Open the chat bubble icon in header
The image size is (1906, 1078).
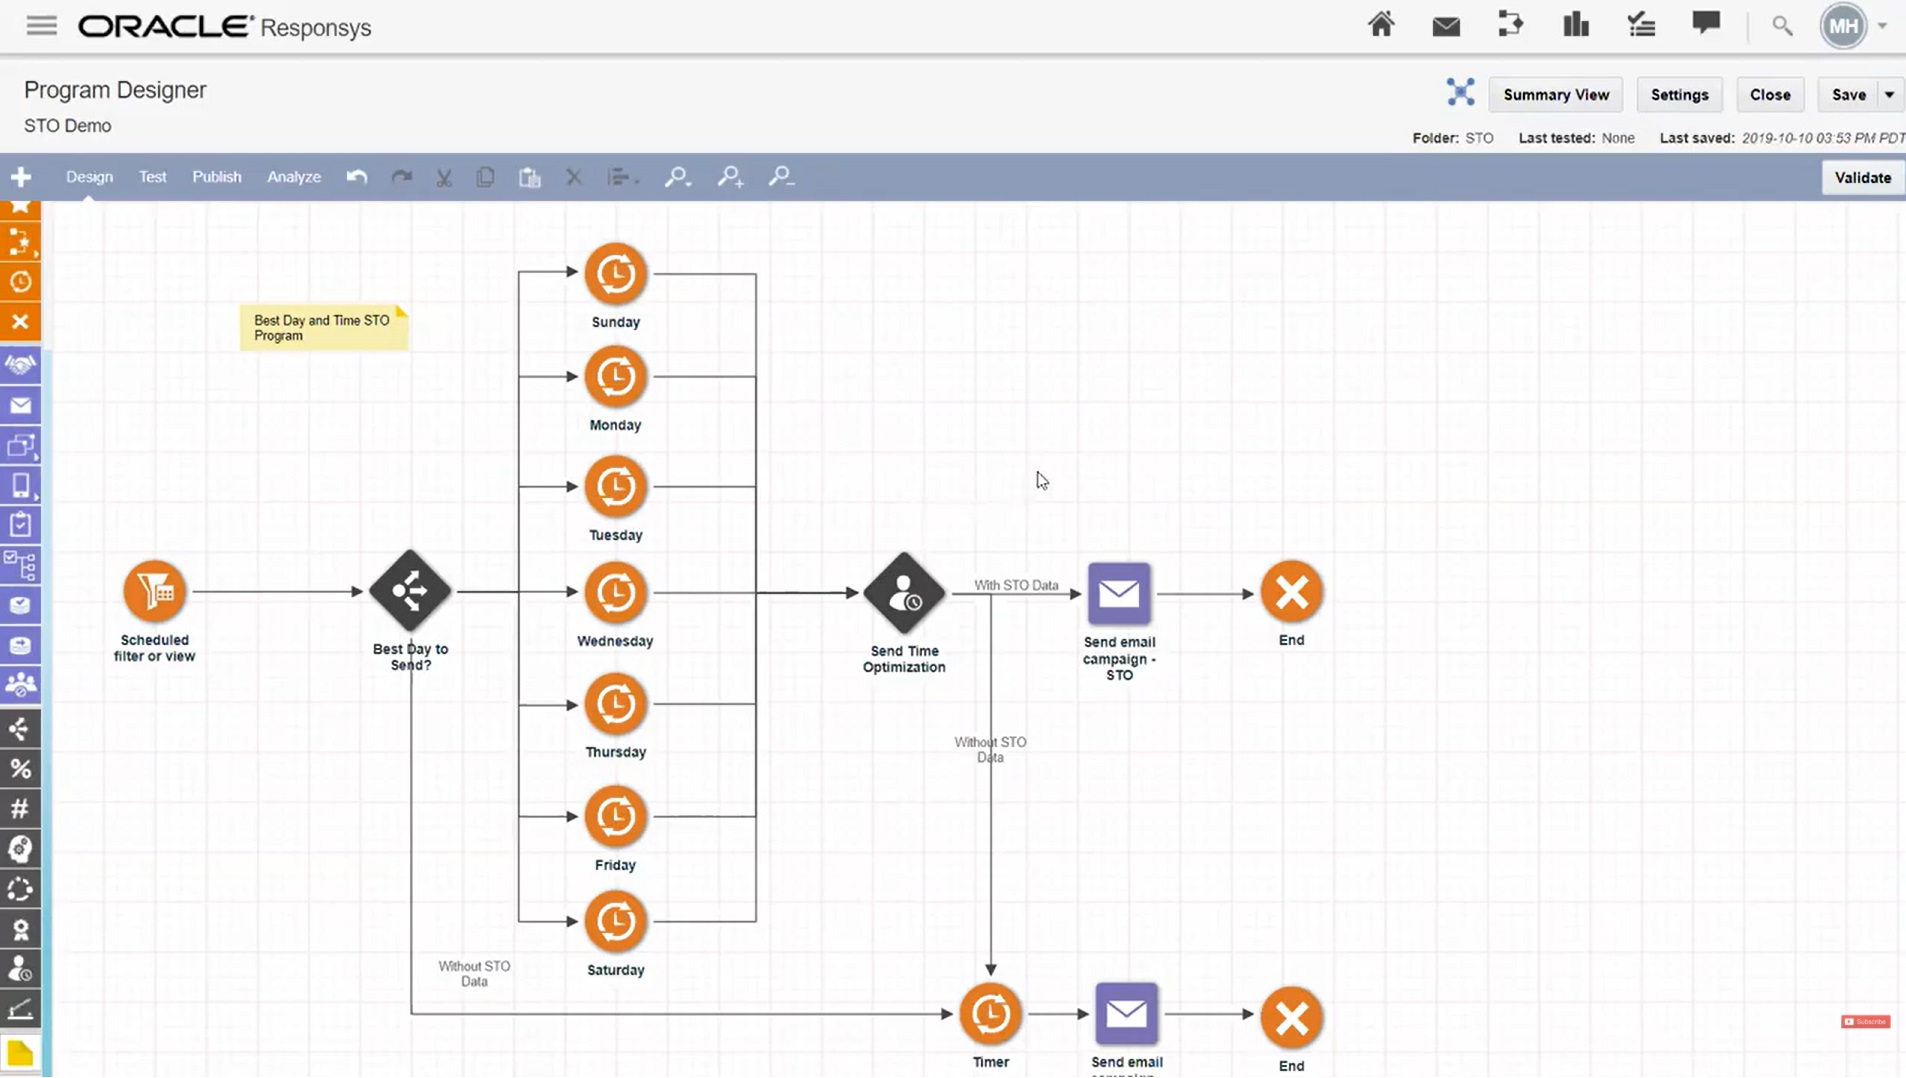point(1706,24)
